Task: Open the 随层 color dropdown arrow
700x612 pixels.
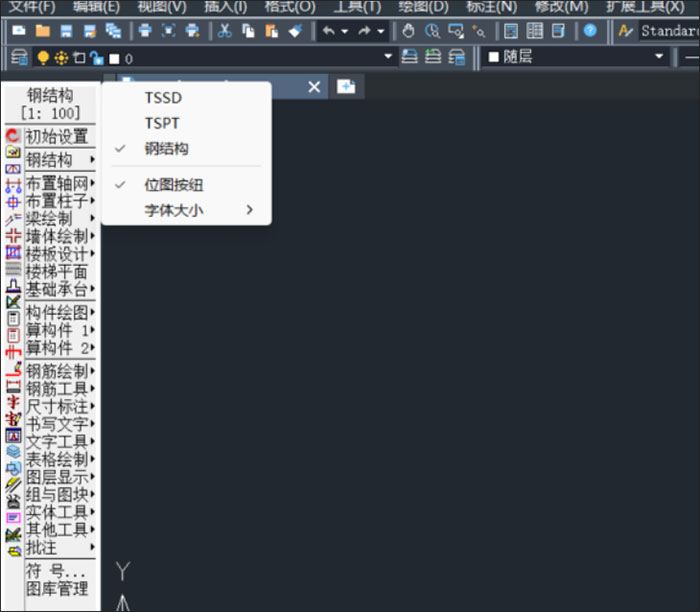Action: pyautogui.click(x=659, y=56)
